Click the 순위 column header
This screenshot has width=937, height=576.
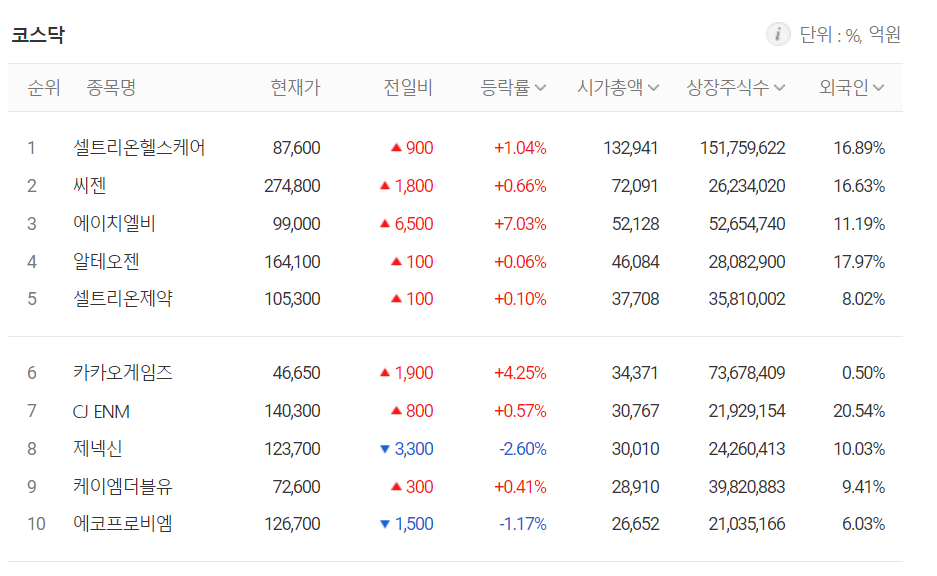(44, 88)
